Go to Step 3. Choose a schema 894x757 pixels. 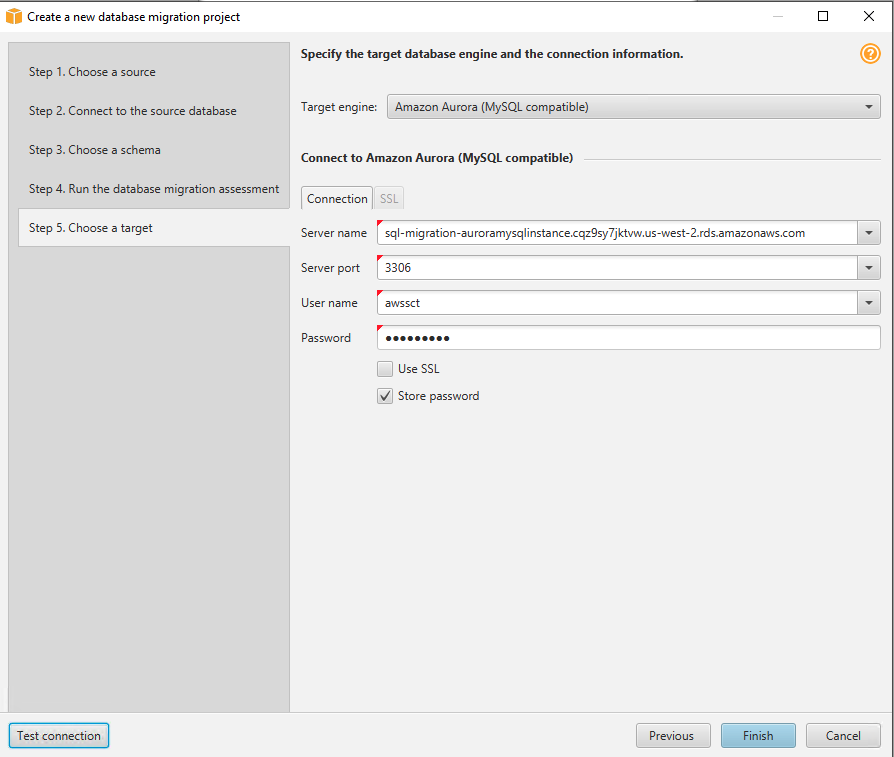click(x=95, y=150)
